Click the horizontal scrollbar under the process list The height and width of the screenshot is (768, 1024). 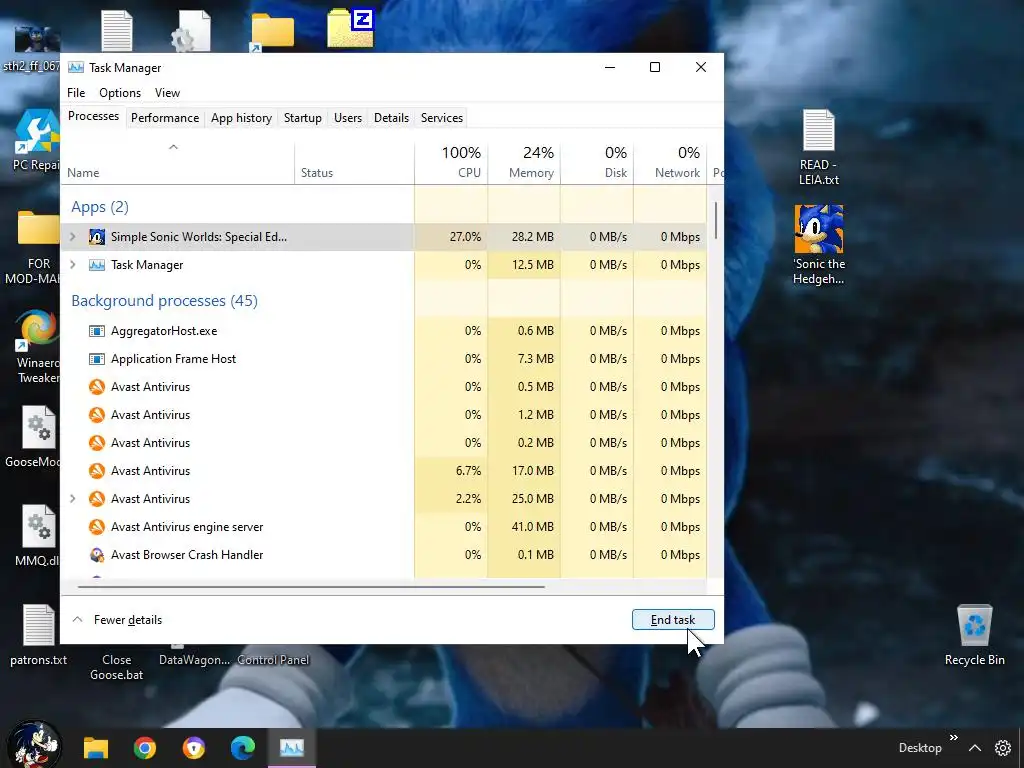(311, 586)
